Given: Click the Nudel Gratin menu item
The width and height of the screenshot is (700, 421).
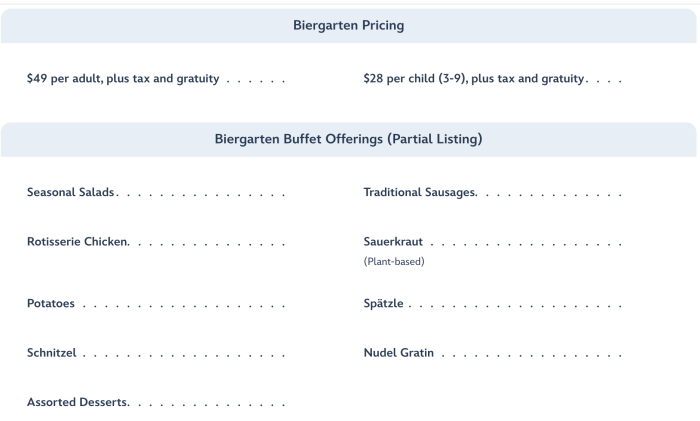Looking at the screenshot, I should click(398, 353).
